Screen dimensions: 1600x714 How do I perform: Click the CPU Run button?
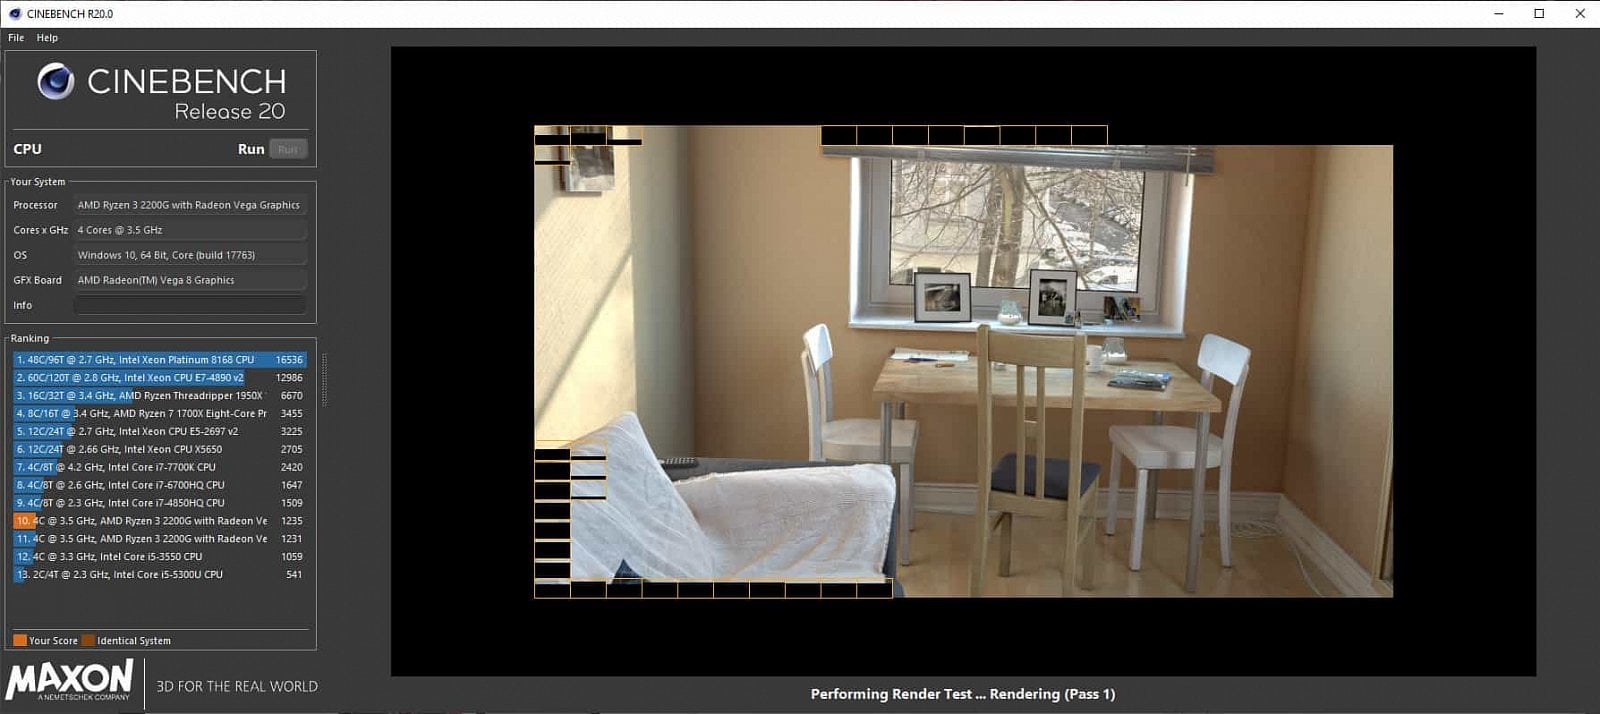[288, 149]
